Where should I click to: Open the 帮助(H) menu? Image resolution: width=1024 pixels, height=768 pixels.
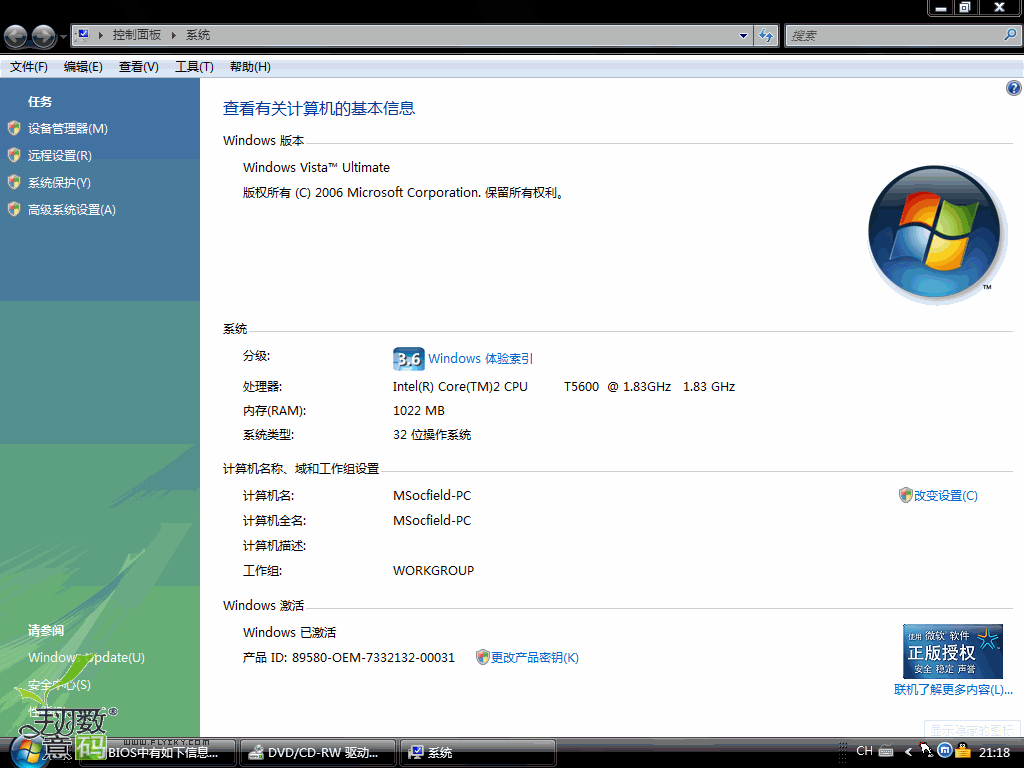click(x=250, y=67)
